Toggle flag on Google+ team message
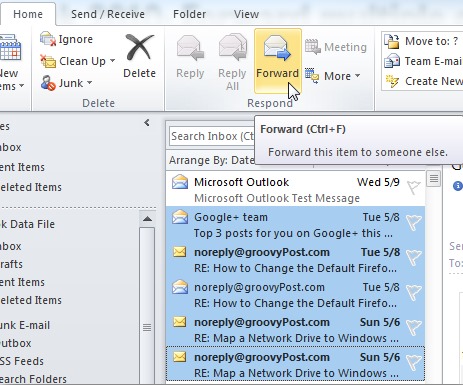 pos(413,222)
